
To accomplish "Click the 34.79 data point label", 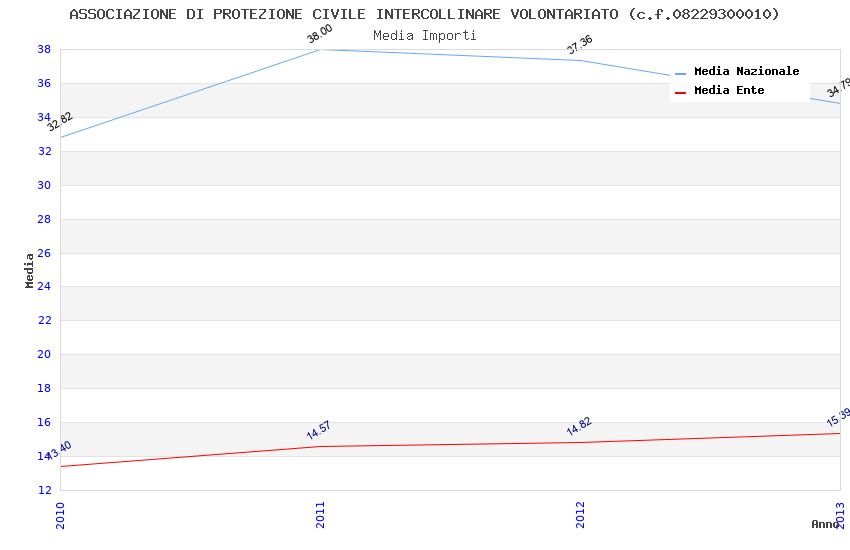I will coord(838,88).
